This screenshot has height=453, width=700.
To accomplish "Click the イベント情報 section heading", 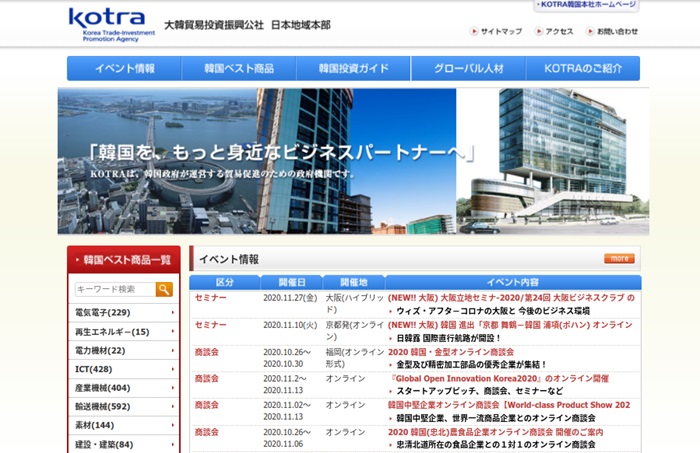I will click(x=229, y=259).
